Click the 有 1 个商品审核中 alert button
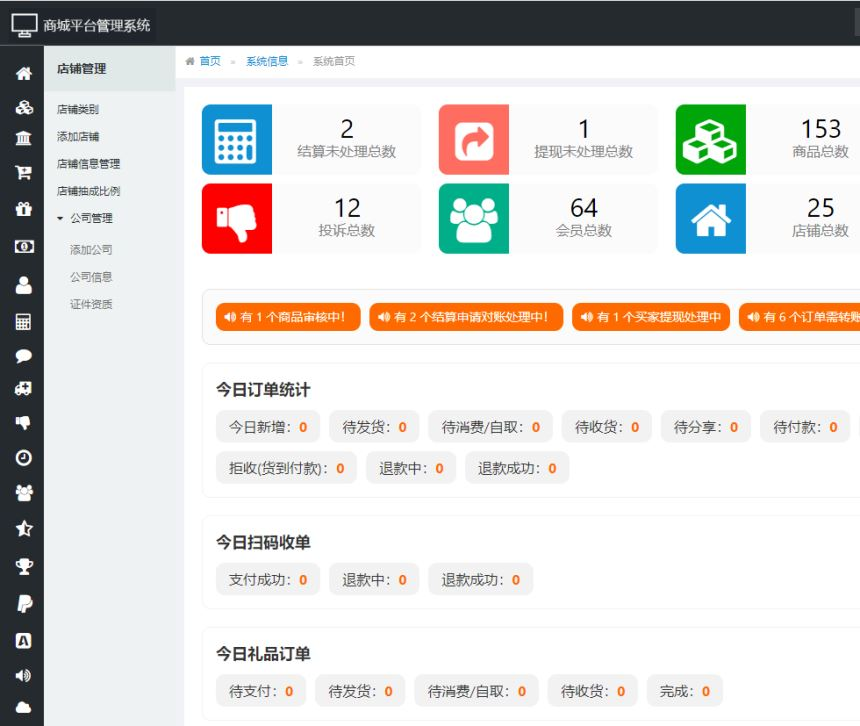The height and width of the screenshot is (726, 860). (288, 317)
